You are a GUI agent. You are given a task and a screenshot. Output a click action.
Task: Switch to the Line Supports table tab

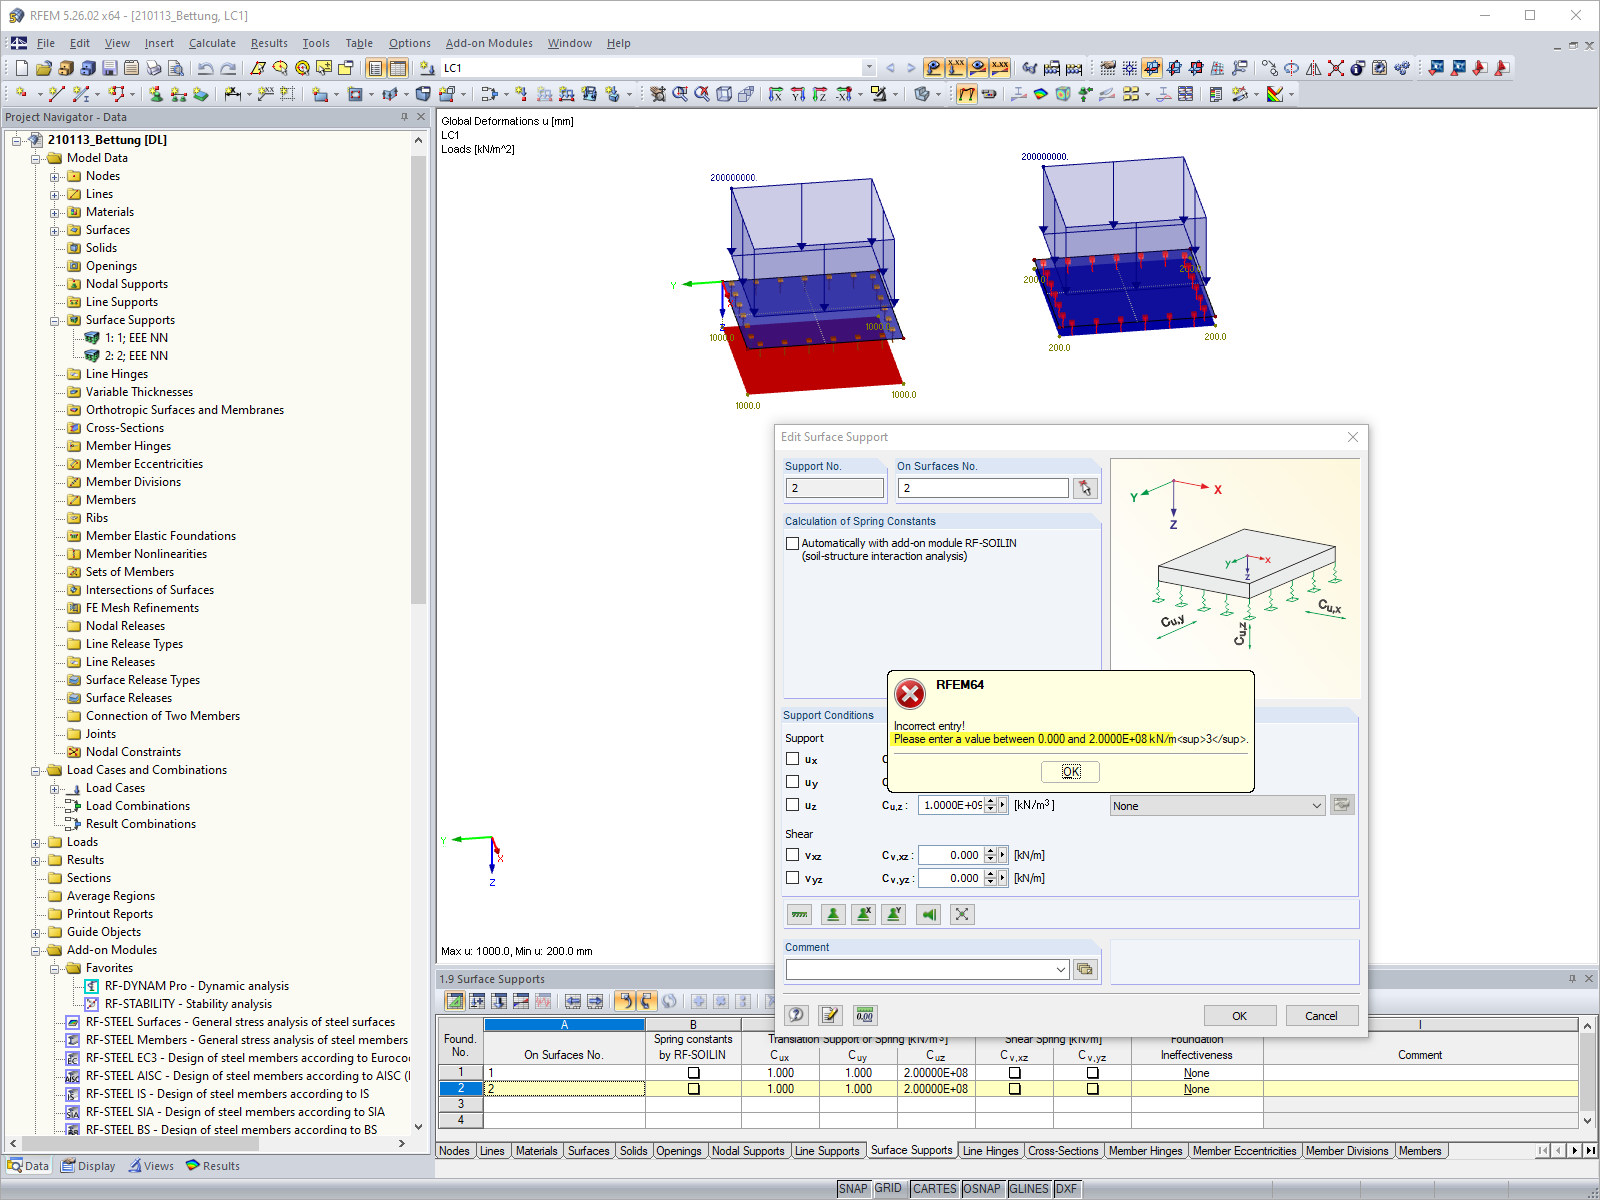pos(827,1151)
